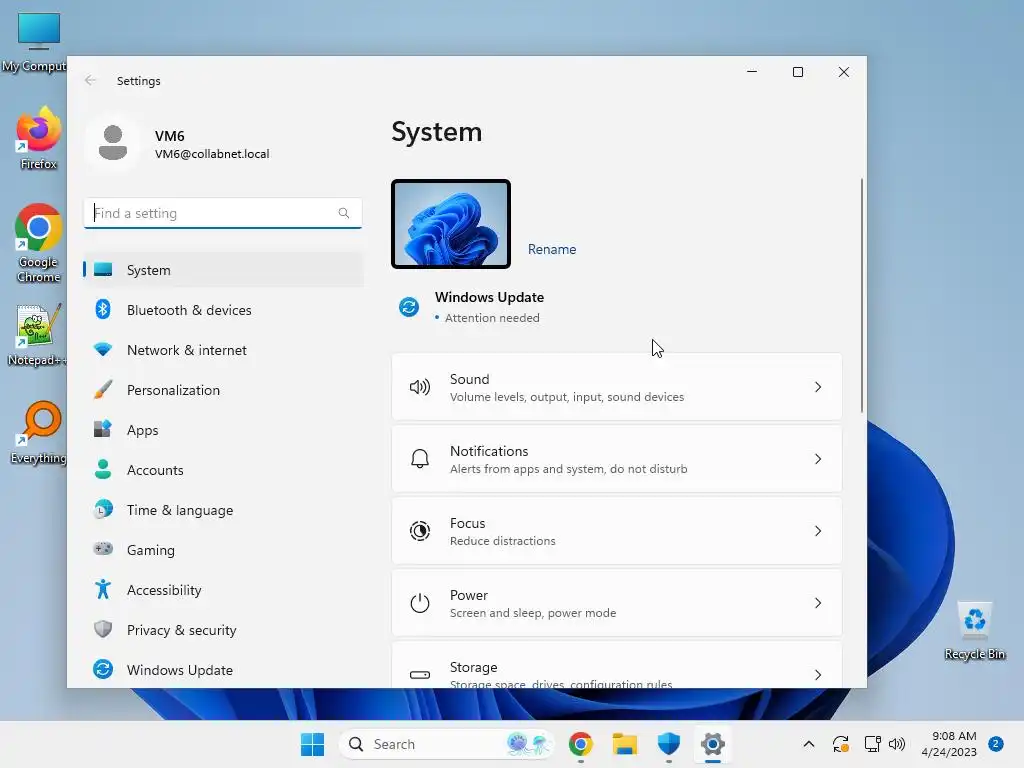
Task: Open Notifications alerts card
Action: [616, 459]
